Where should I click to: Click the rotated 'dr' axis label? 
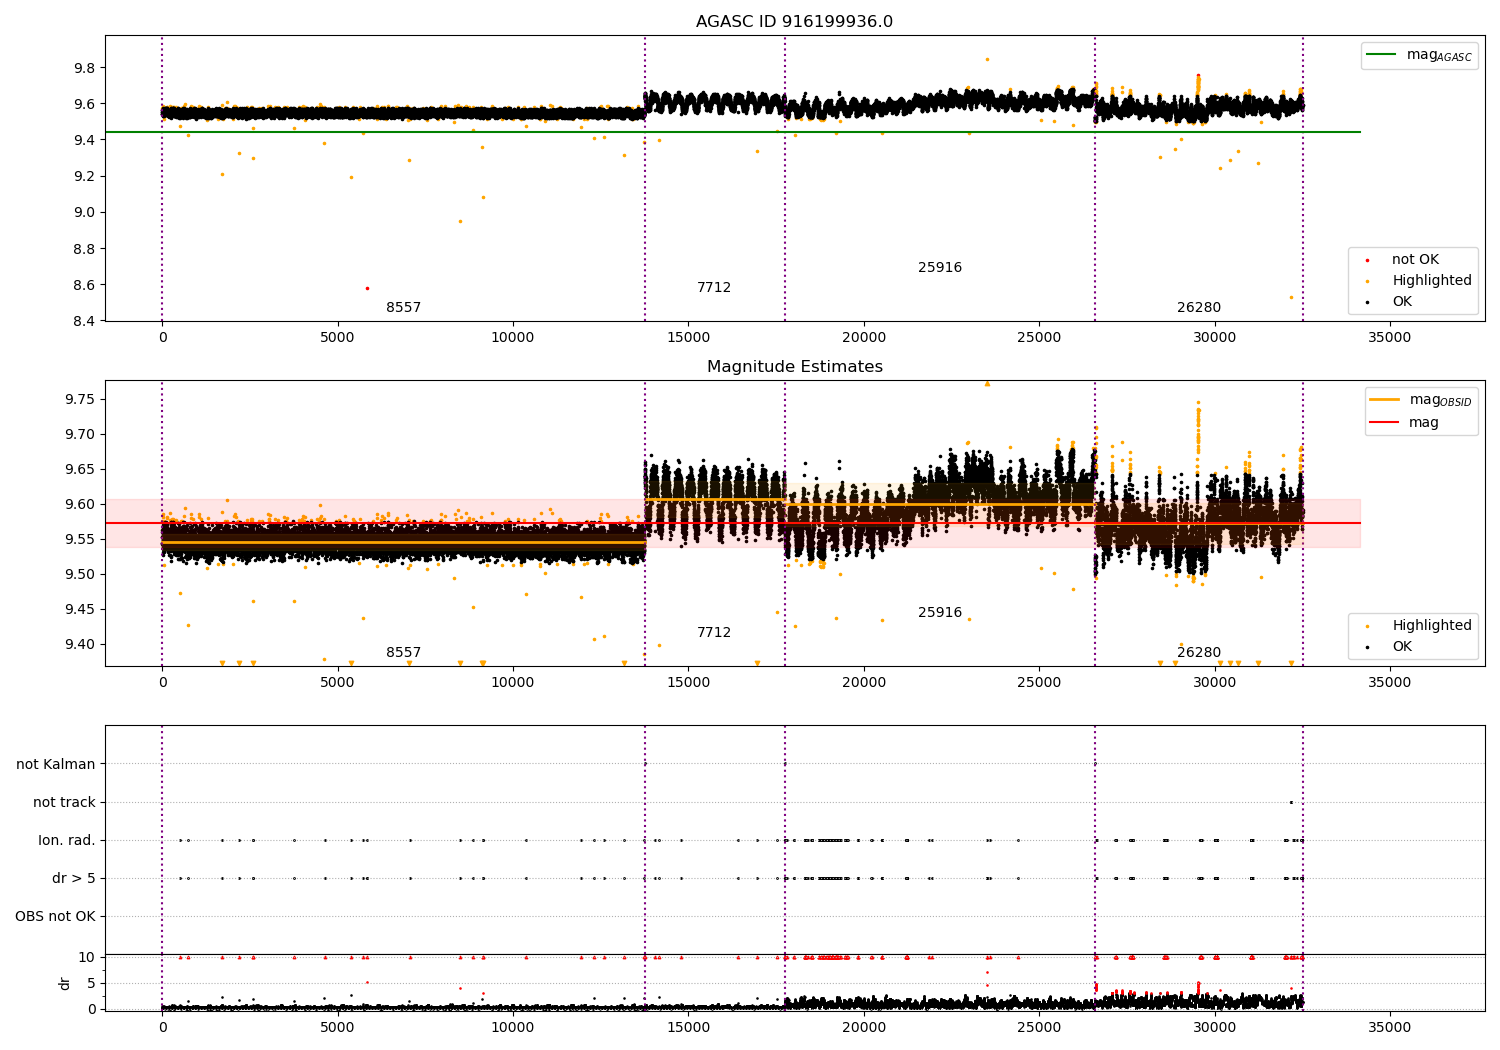click(65, 983)
